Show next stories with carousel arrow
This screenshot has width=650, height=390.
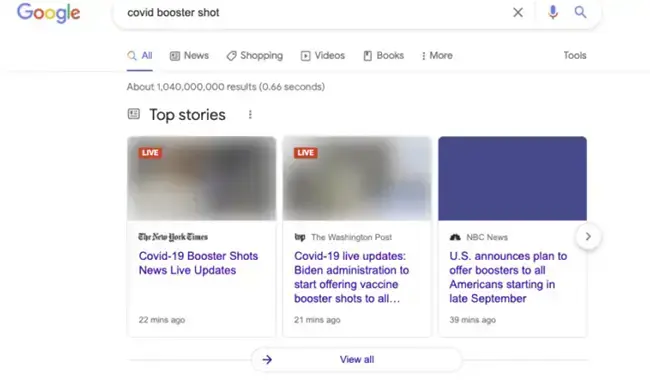588,237
